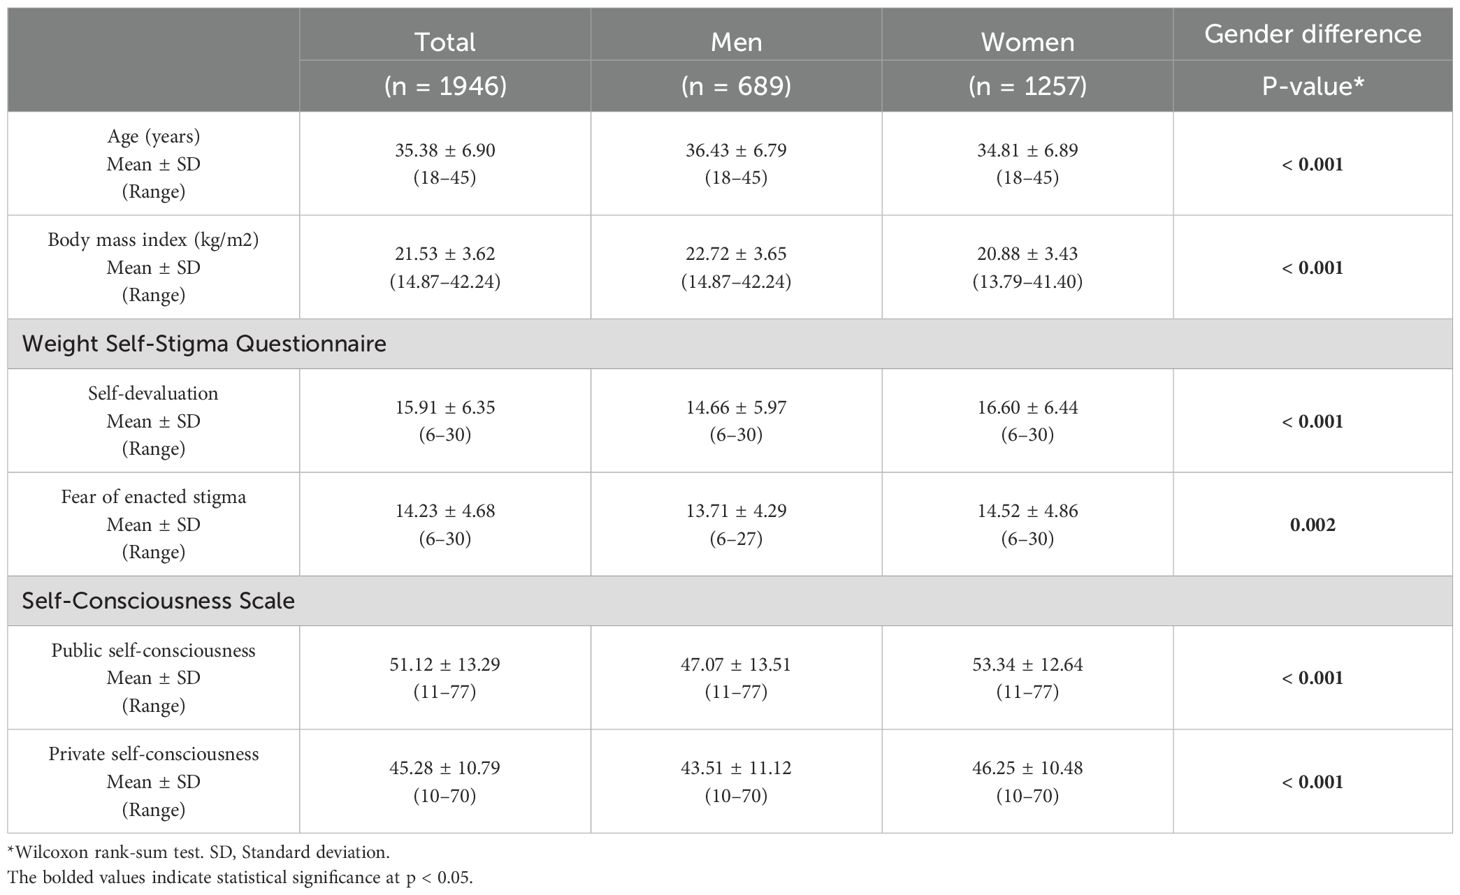This screenshot has width=1460, height=895.
Task: Click men's public self-consciousness 47.07 ± 13.51
Action: [x=736, y=665]
